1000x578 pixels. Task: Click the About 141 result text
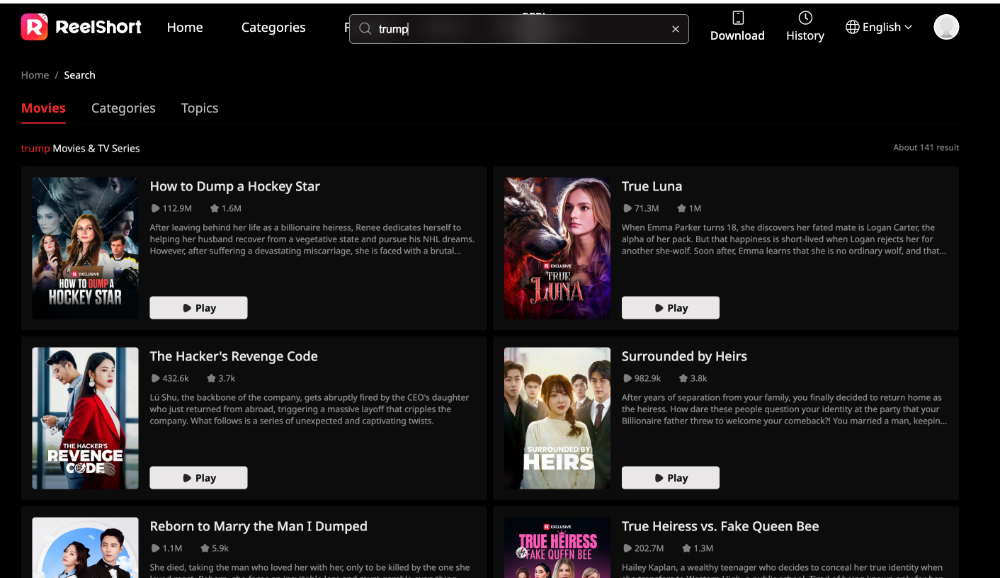tap(926, 147)
